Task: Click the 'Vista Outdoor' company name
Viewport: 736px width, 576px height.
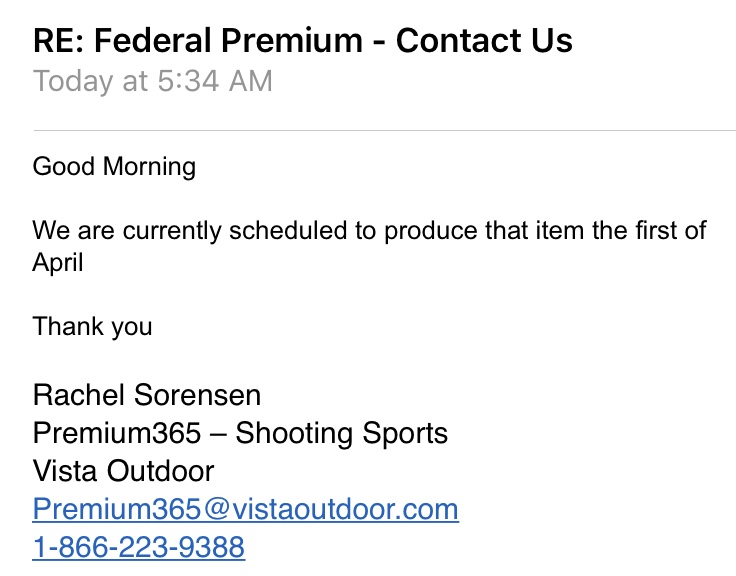Action: pyautogui.click(x=123, y=471)
